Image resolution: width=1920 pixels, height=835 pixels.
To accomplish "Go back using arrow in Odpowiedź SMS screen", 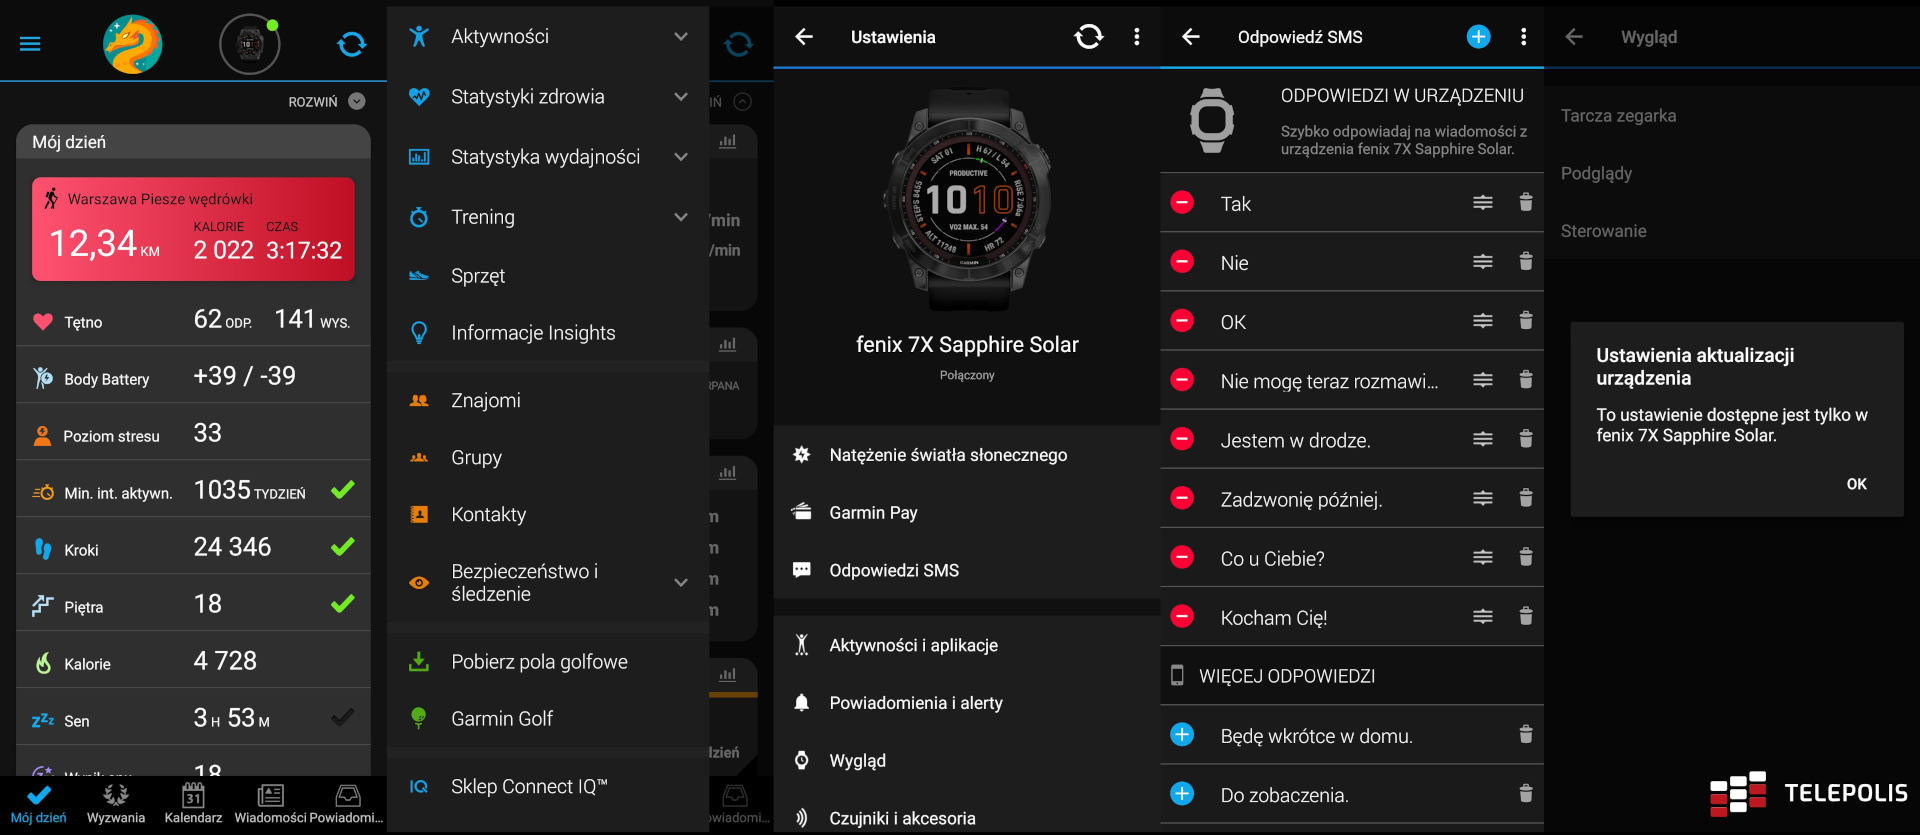I will coord(1190,37).
